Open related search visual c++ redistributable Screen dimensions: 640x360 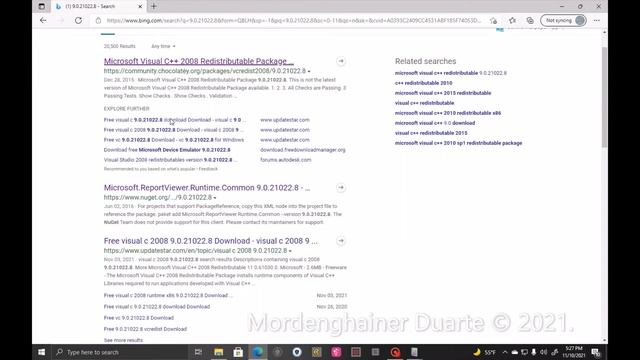coord(424,103)
